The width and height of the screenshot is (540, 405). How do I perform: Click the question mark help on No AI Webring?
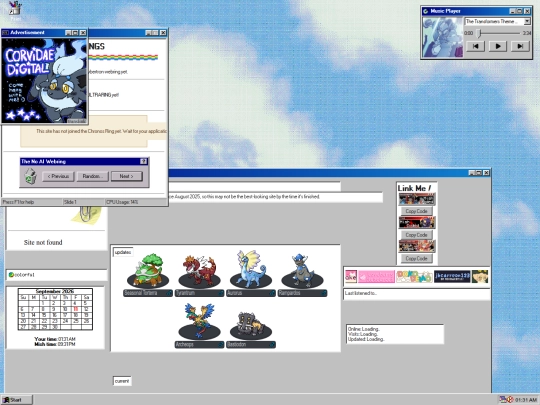pos(143,161)
